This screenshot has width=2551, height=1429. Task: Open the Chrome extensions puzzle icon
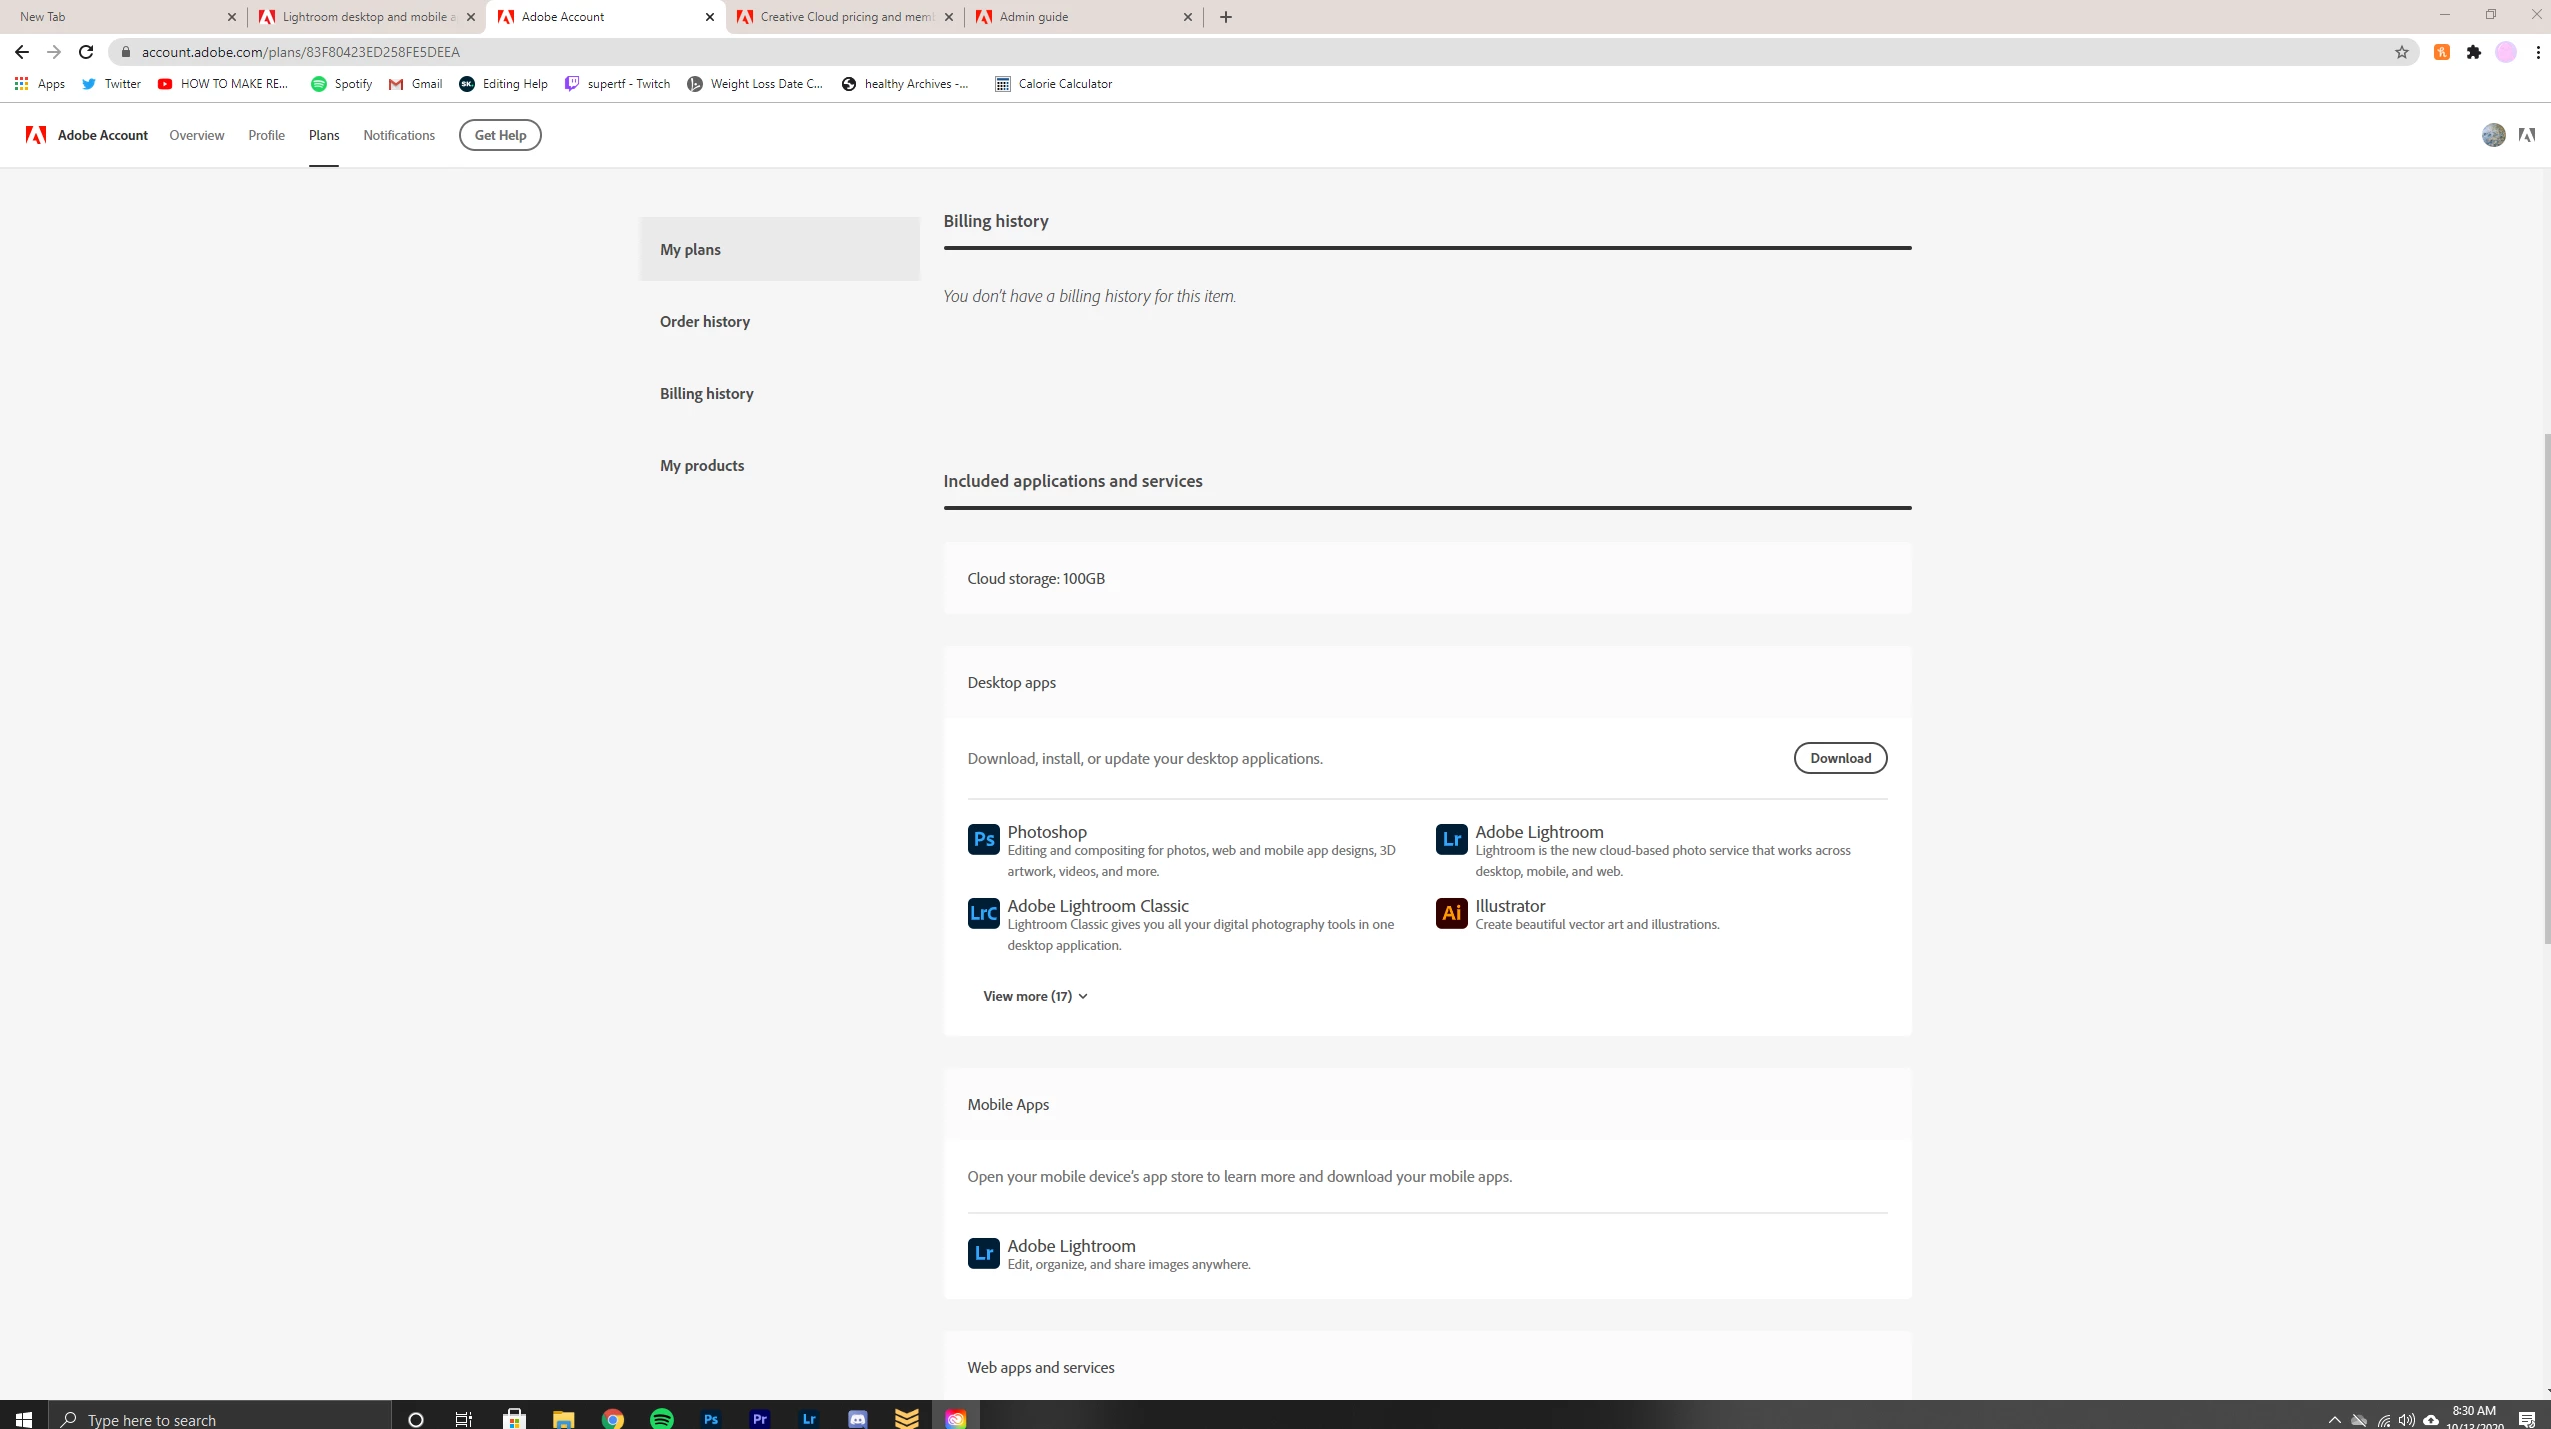point(2473,52)
